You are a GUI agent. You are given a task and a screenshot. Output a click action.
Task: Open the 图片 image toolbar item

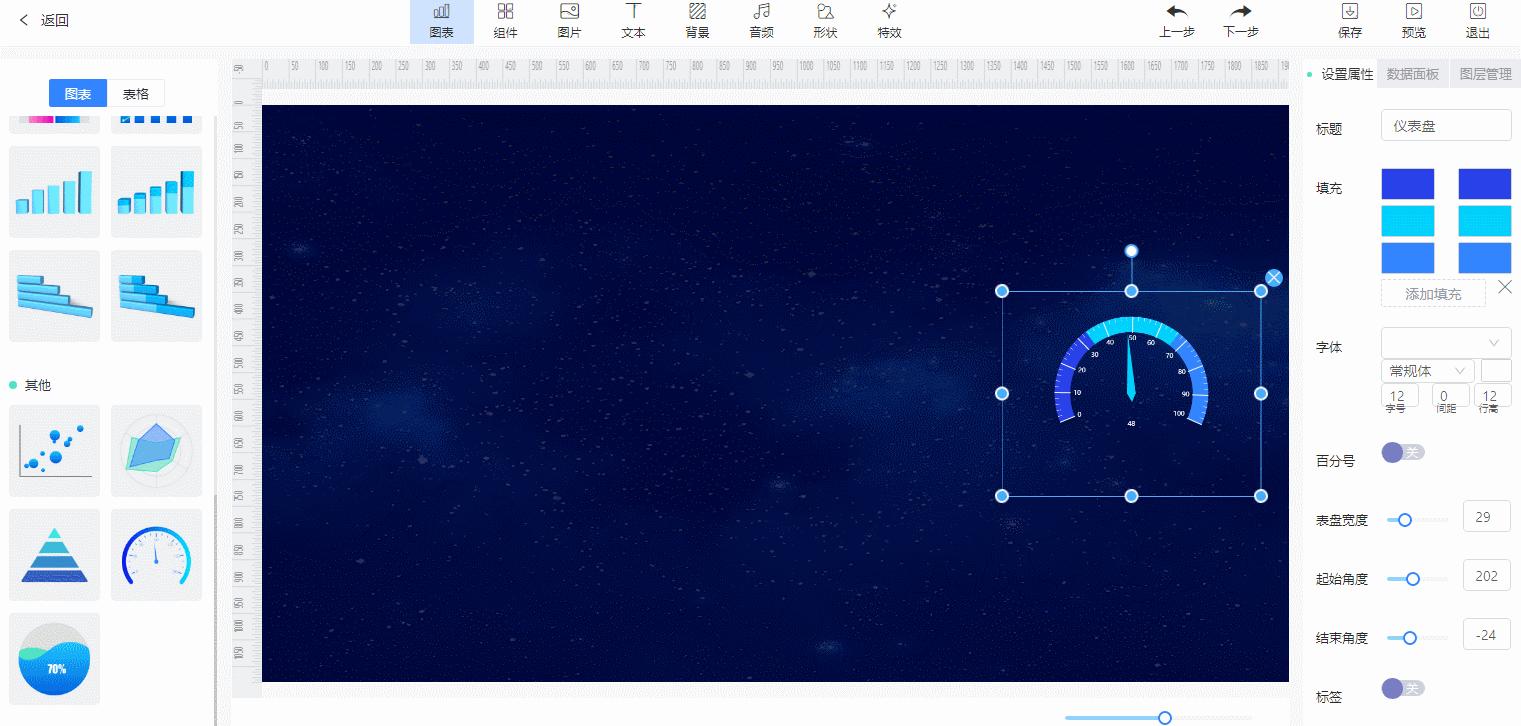click(x=569, y=21)
